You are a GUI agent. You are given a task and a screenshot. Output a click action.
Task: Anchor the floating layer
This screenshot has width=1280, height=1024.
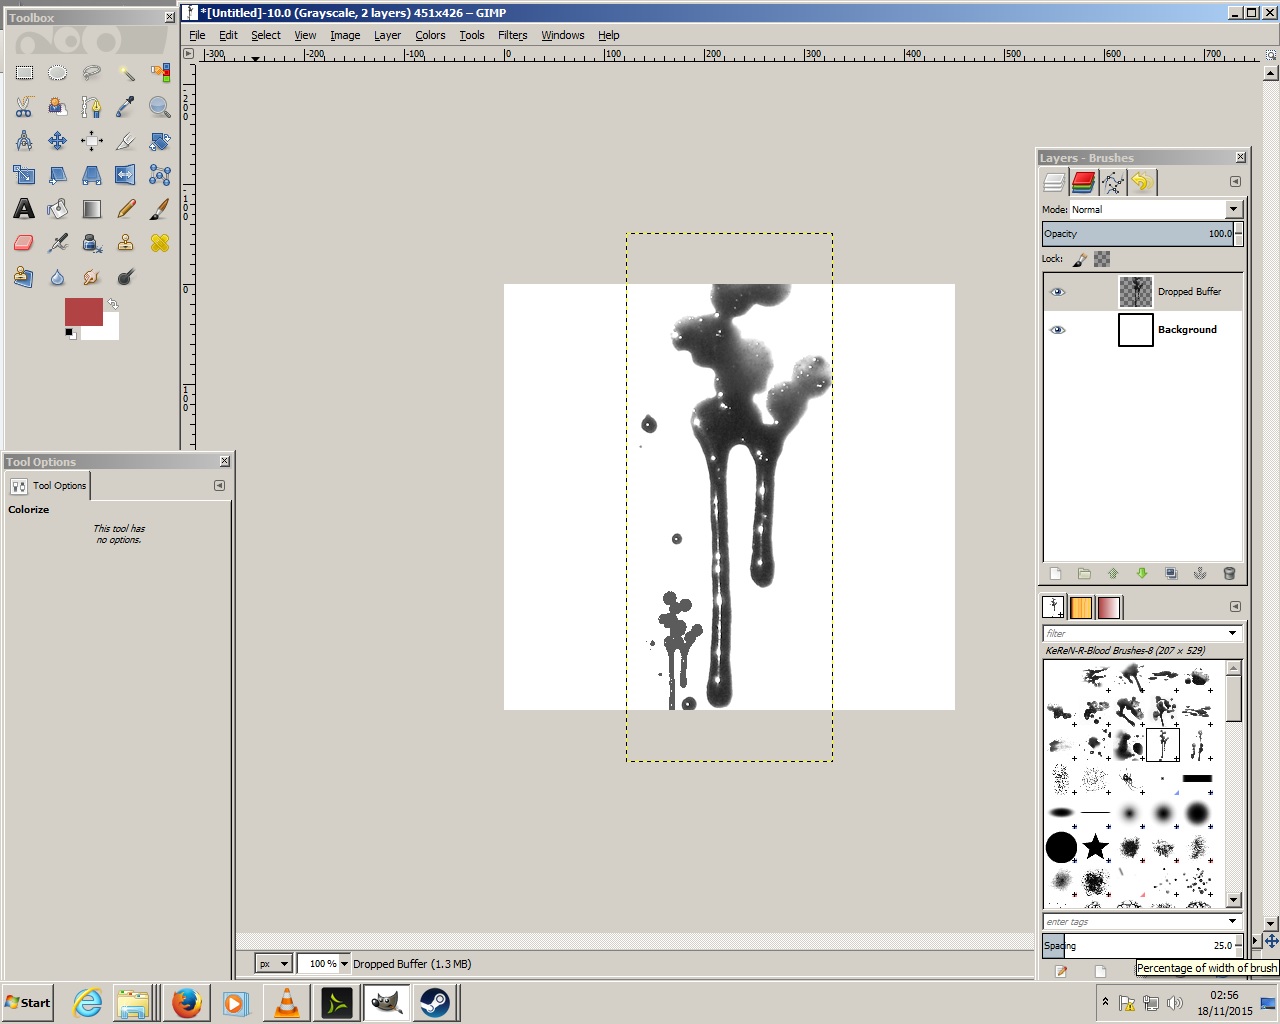coord(1200,574)
